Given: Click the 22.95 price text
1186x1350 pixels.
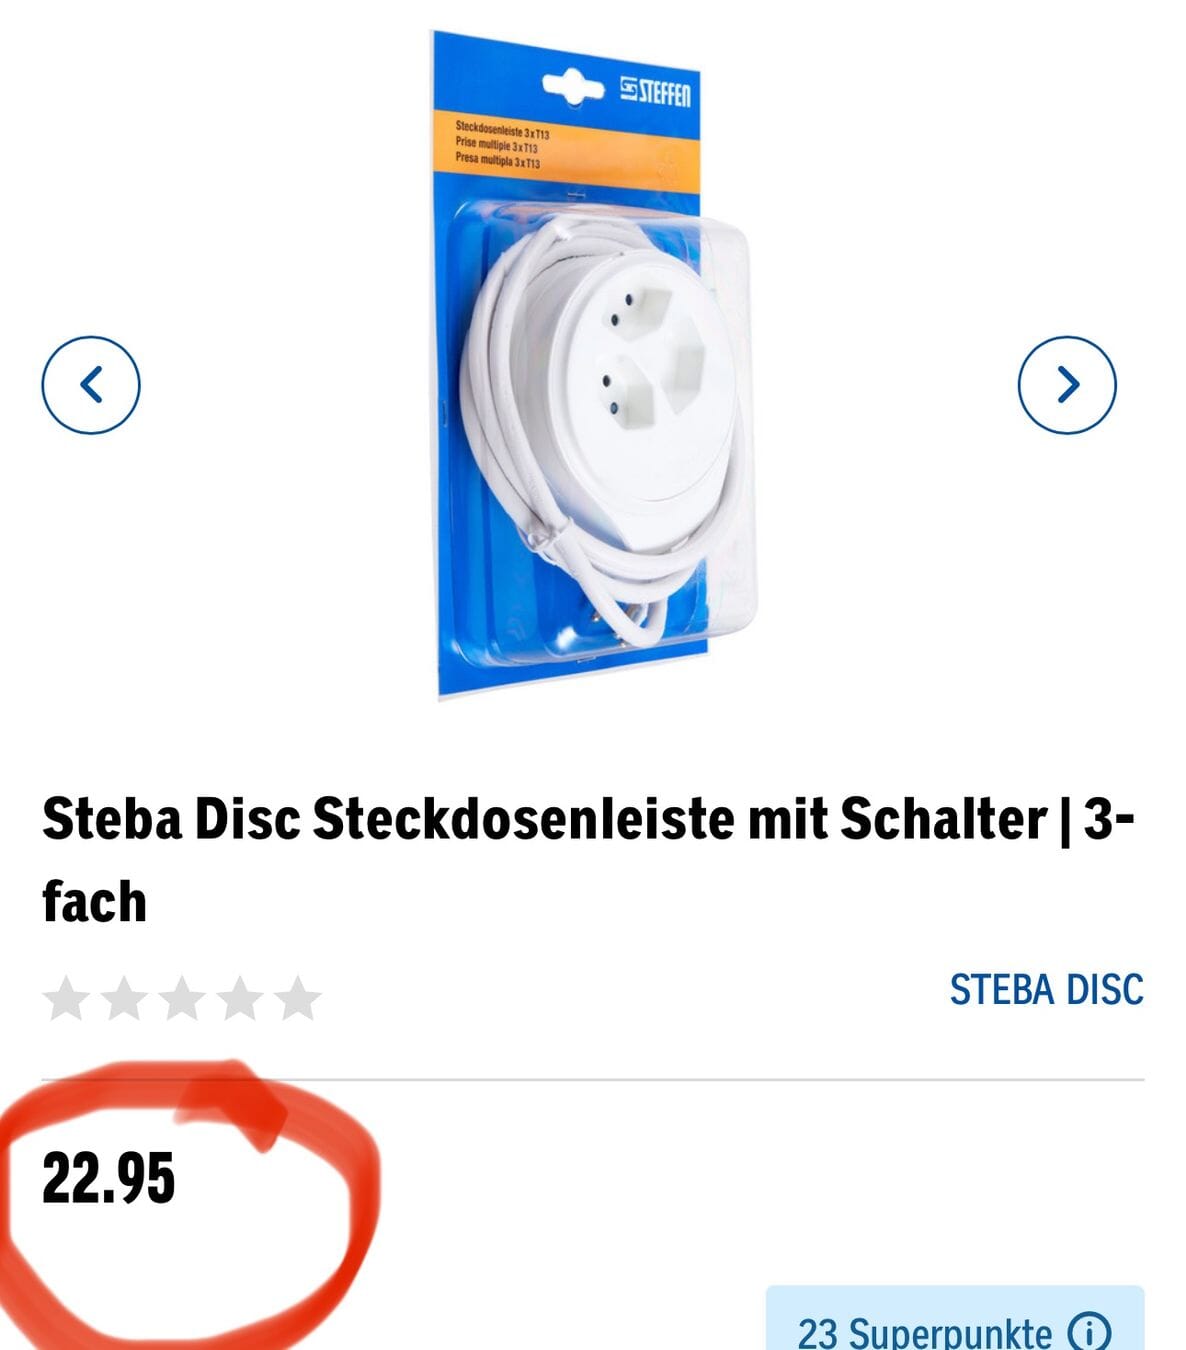Looking at the screenshot, I should click(x=108, y=1178).
